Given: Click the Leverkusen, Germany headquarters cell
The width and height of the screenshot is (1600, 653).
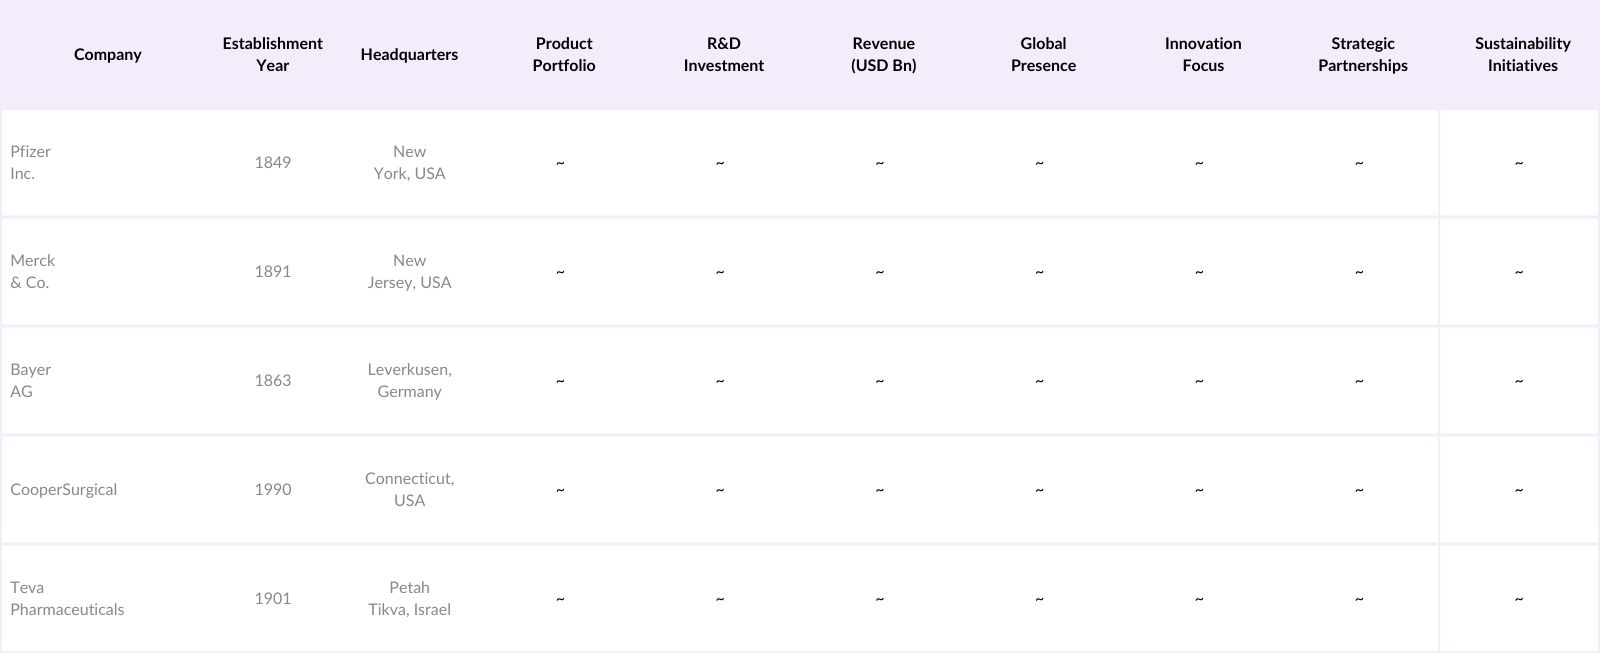Looking at the screenshot, I should 409,380.
